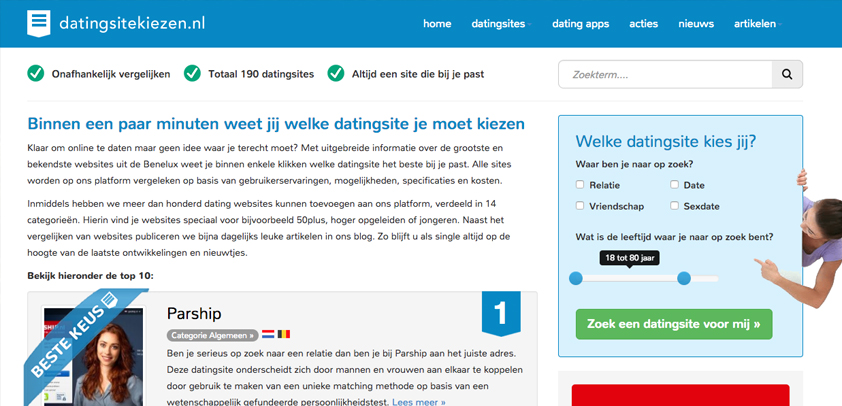Tick the Sexdate checkbox
Viewport: 842px width, 406px height.
[674, 206]
